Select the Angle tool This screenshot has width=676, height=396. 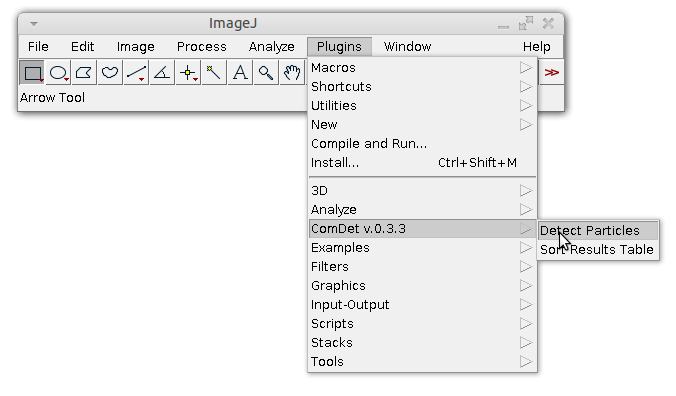162,73
